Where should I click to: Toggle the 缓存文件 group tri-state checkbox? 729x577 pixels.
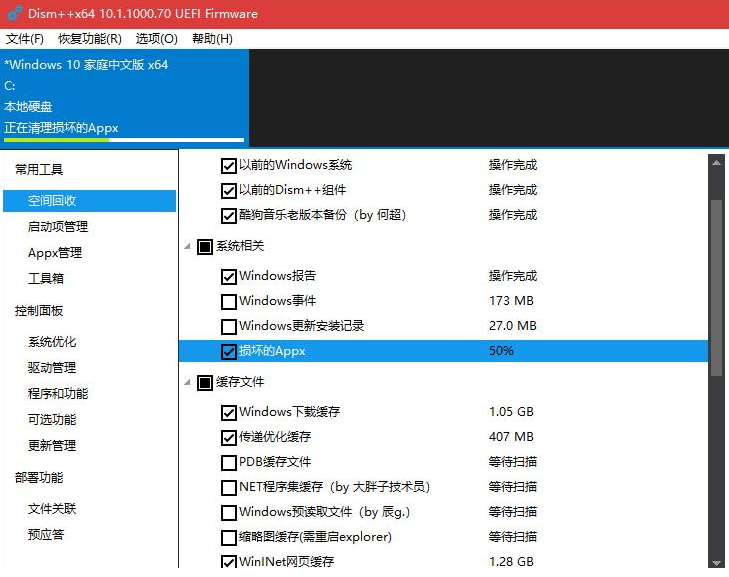(x=205, y=382)
